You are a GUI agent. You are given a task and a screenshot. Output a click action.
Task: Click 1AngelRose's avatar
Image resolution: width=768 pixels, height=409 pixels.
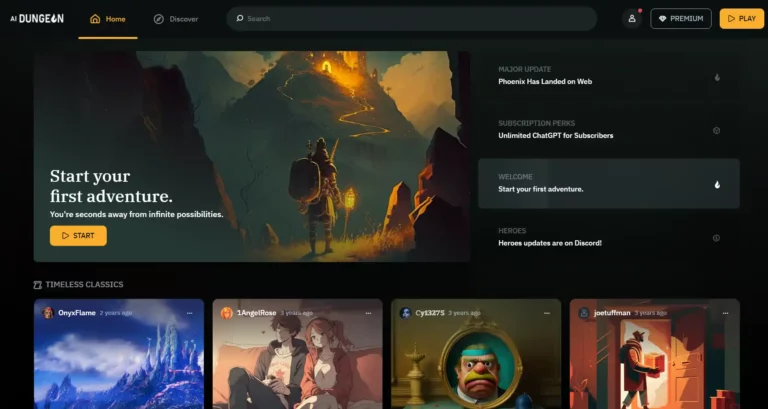(x=227, y=313)
